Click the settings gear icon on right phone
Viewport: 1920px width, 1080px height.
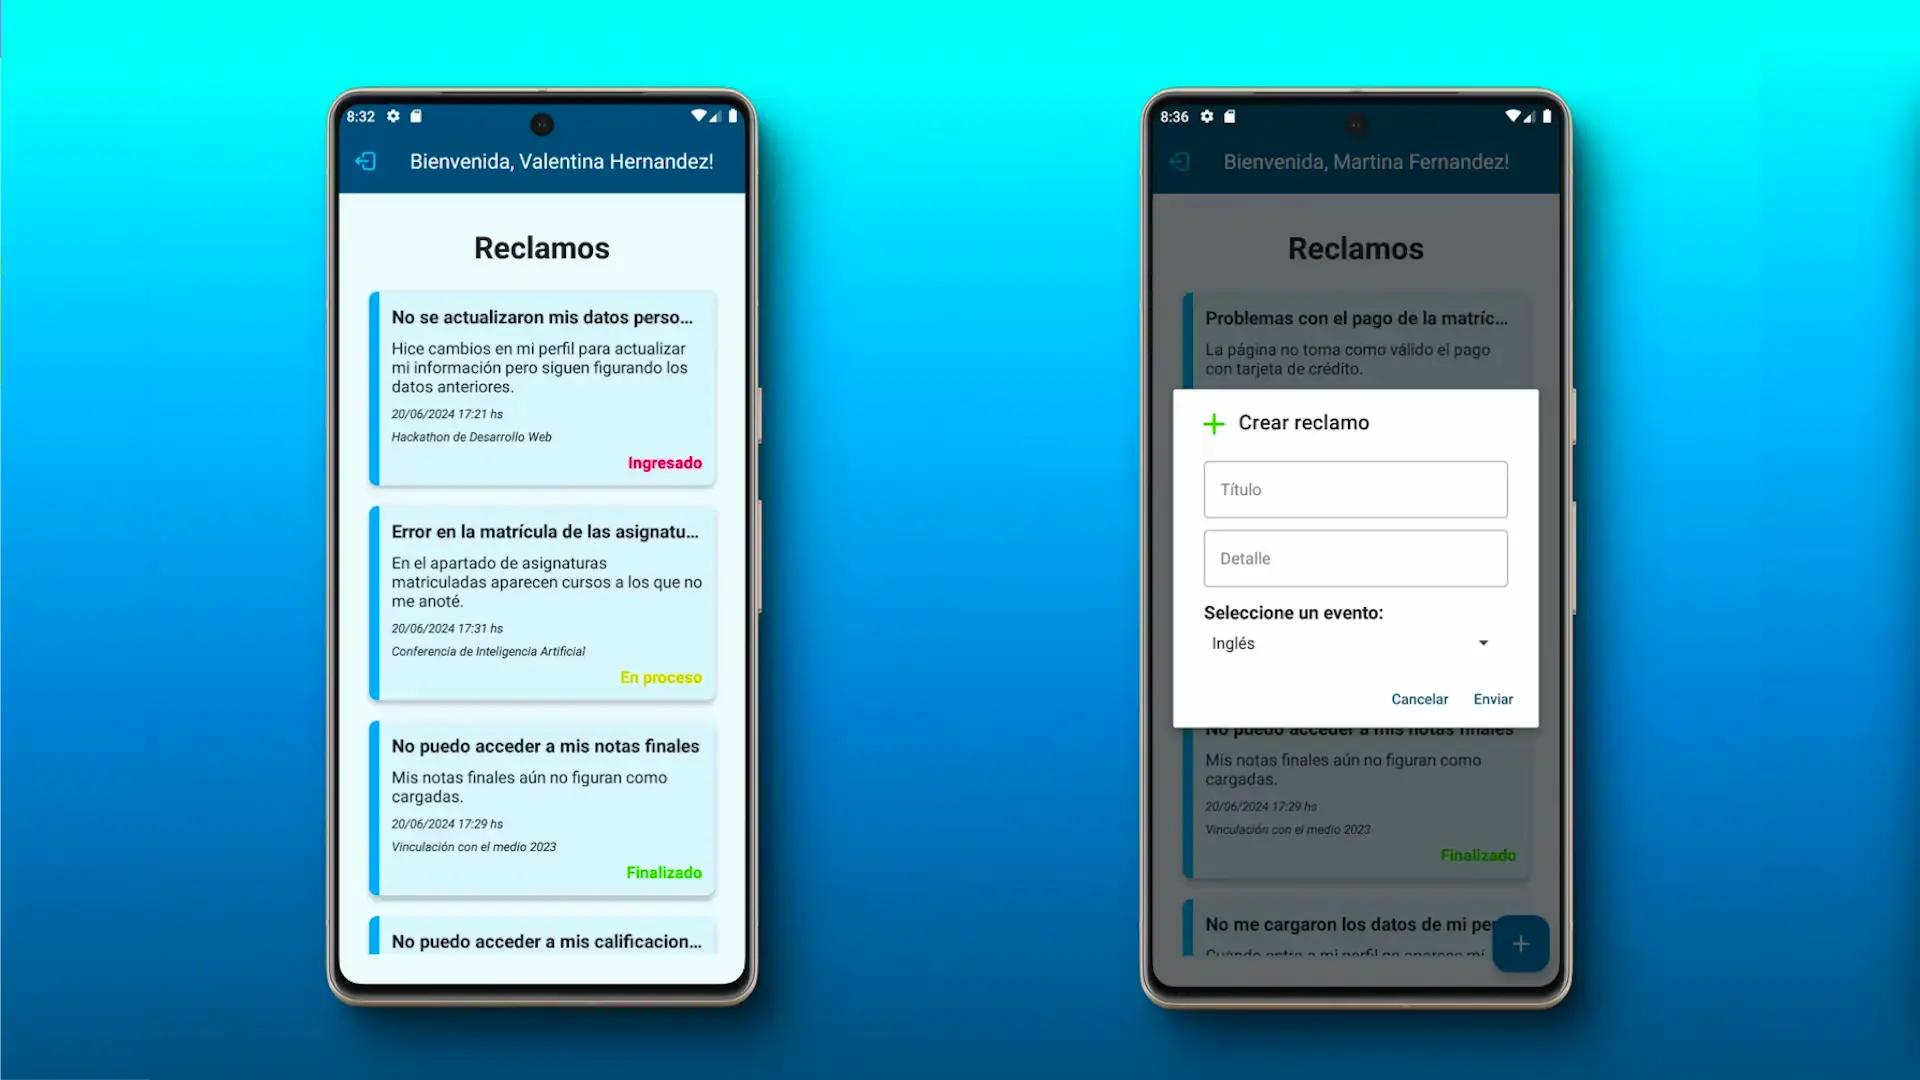coord(1208,116)
